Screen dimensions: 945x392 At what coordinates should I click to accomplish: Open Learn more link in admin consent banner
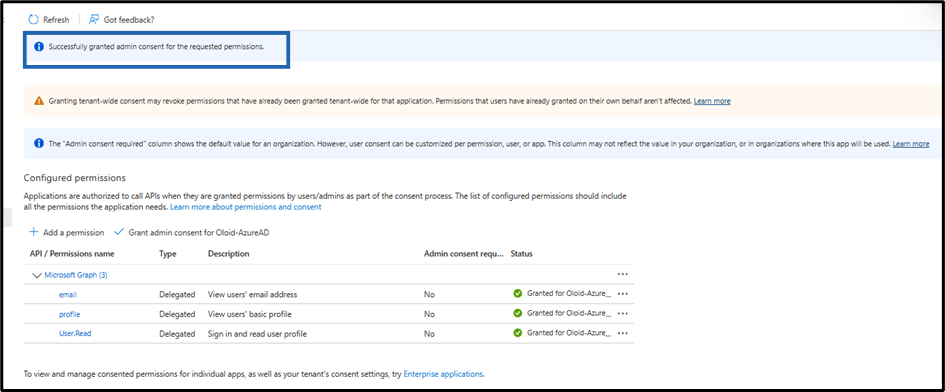click(x=911, y=144)
